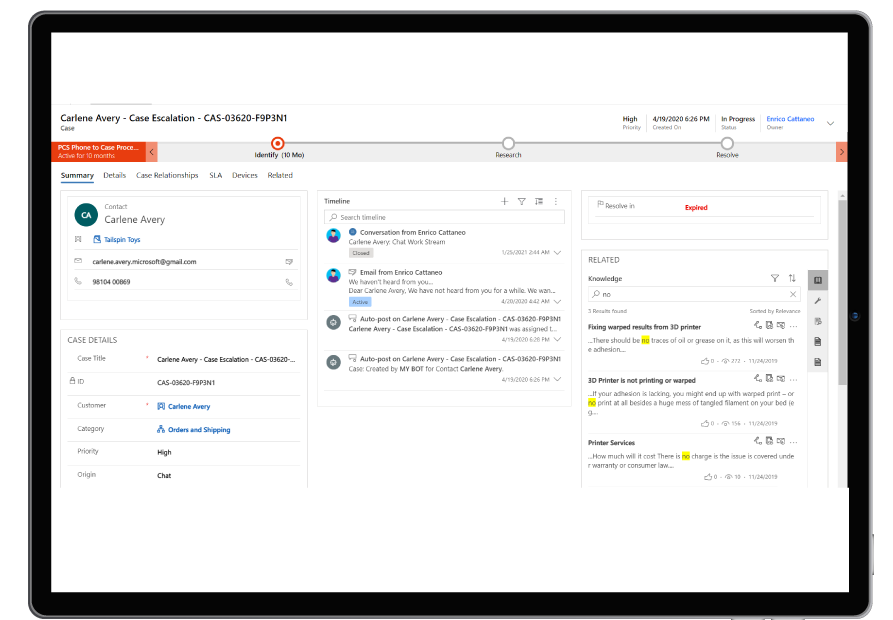This screenshot has width=893, height=620.
Task: Link the 'Printer Services' article to case
Action: click(x=757, y=441)
